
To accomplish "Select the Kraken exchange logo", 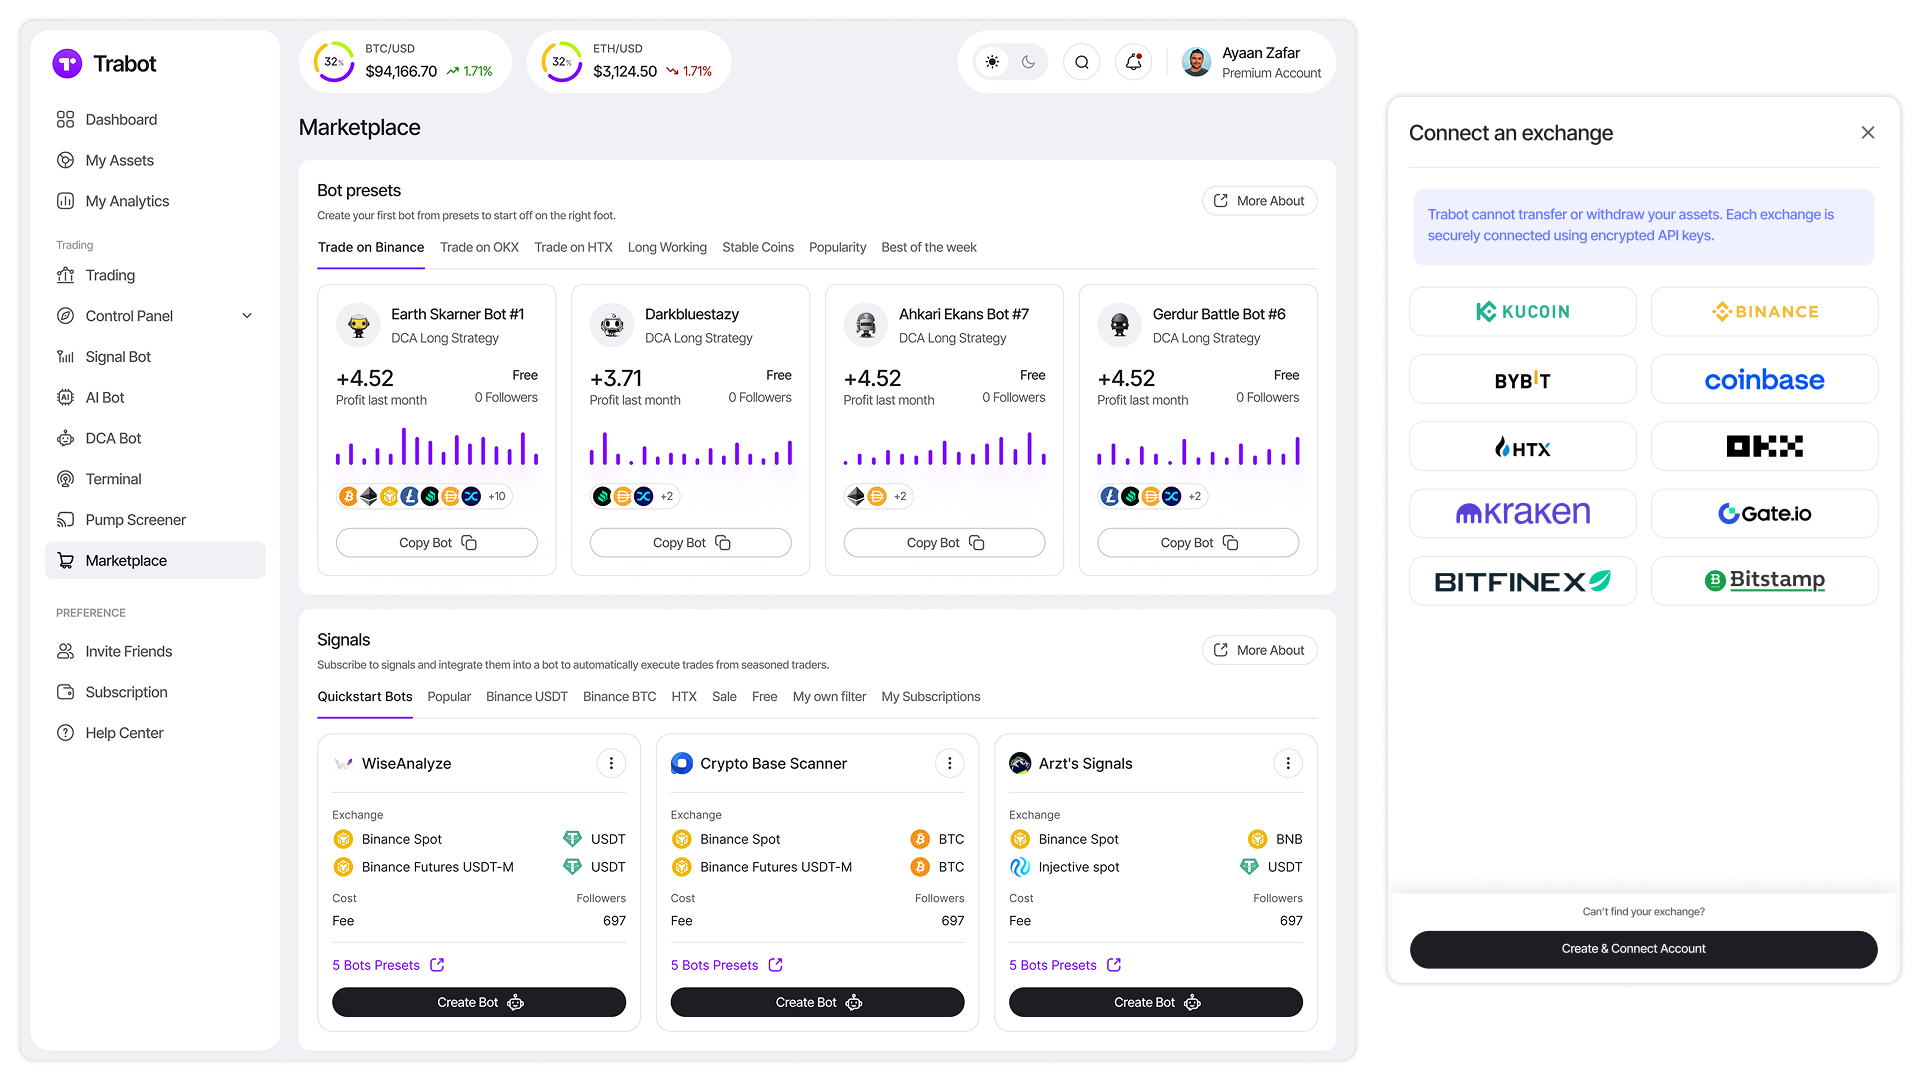I will pos(1522,513).
